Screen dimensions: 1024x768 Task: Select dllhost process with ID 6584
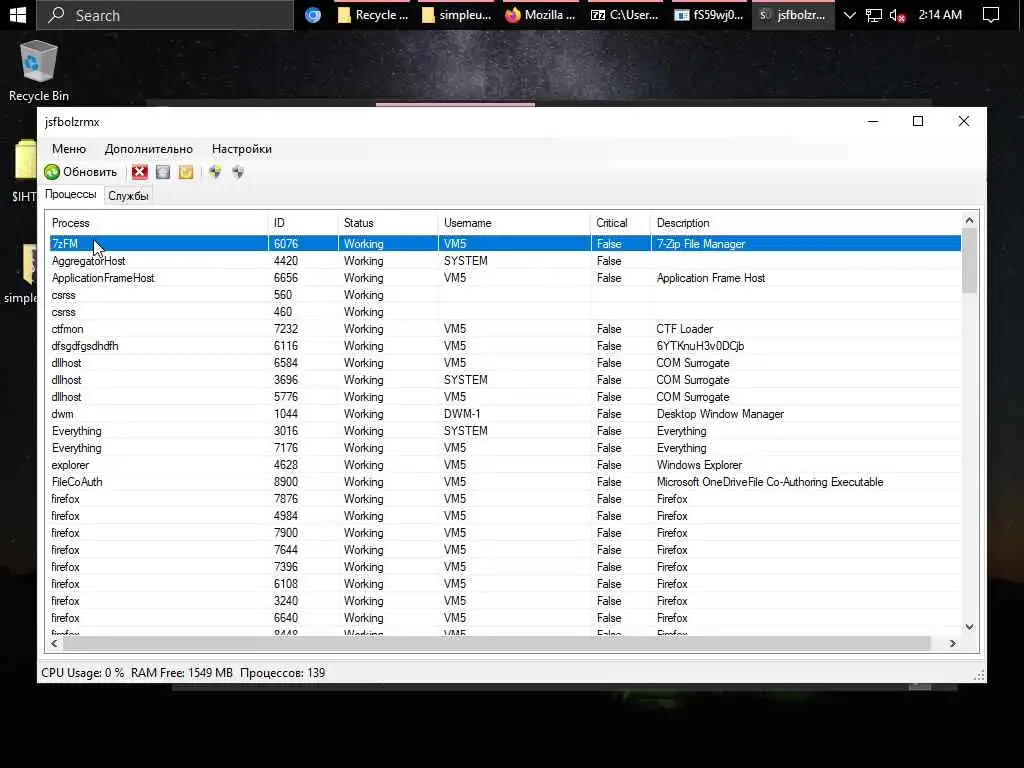[x=505, y=362]
